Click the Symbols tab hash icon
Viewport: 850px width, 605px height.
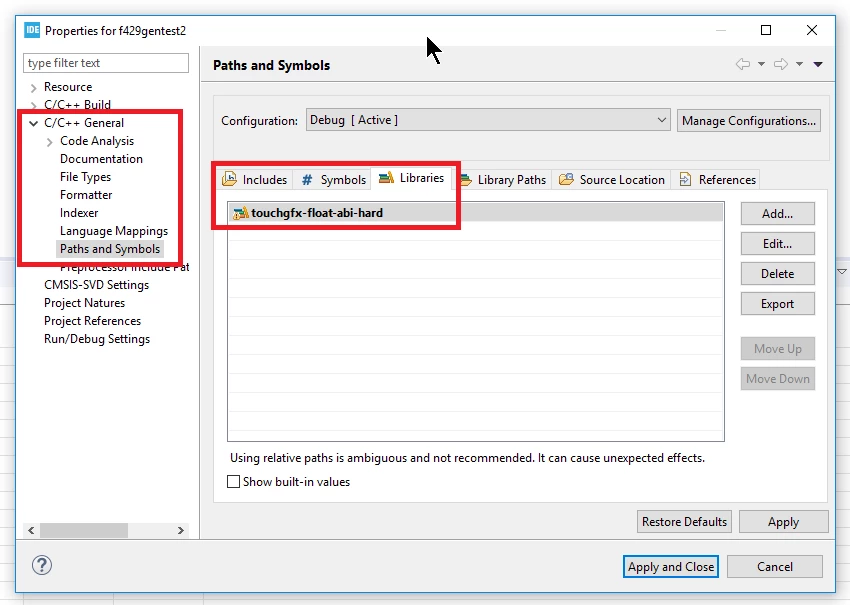tap(307, 179)
